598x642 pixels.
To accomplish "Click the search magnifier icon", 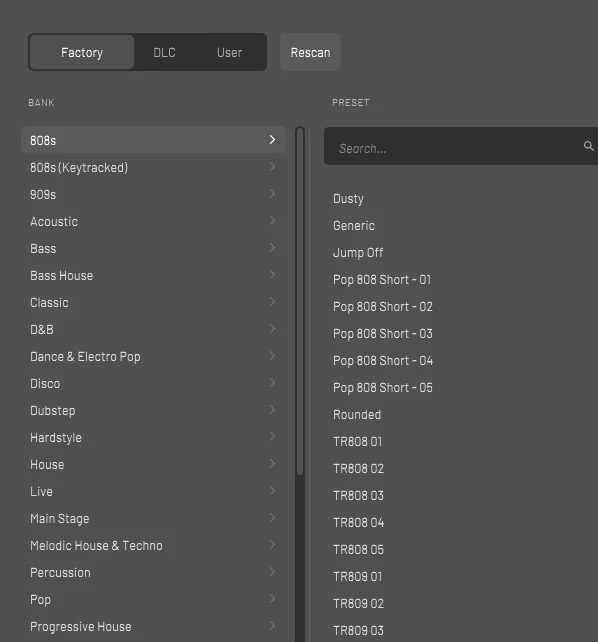I will click(x=589, y=146).
